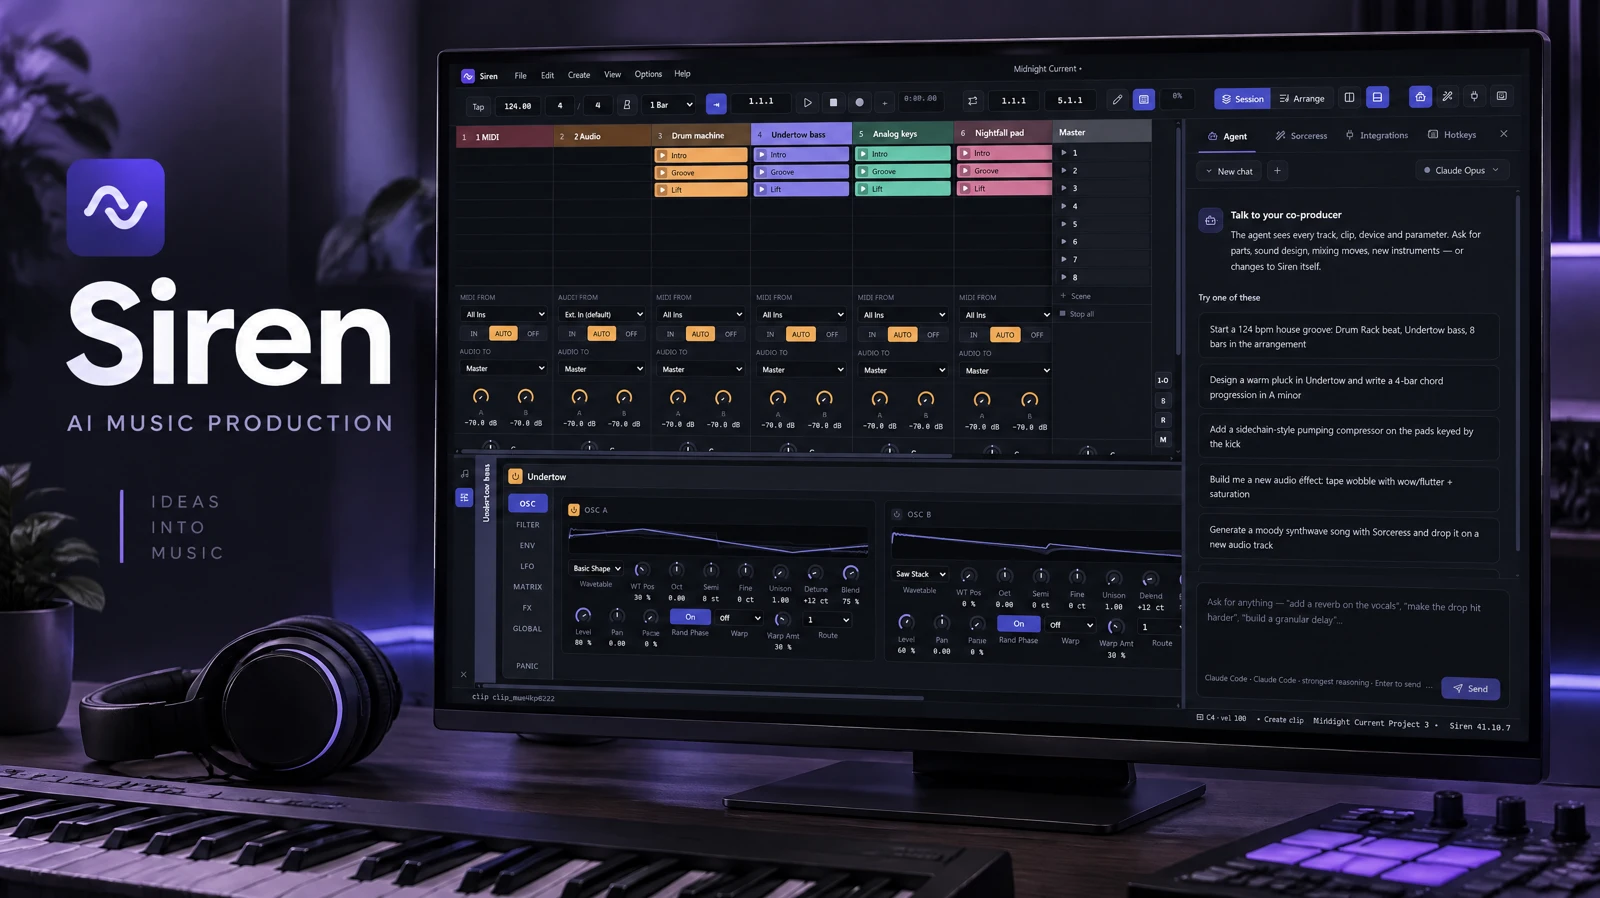Click the highlighted notes panel icon beside pencil
This screenshot has width=1600, height=898.
pos(1144,99)
